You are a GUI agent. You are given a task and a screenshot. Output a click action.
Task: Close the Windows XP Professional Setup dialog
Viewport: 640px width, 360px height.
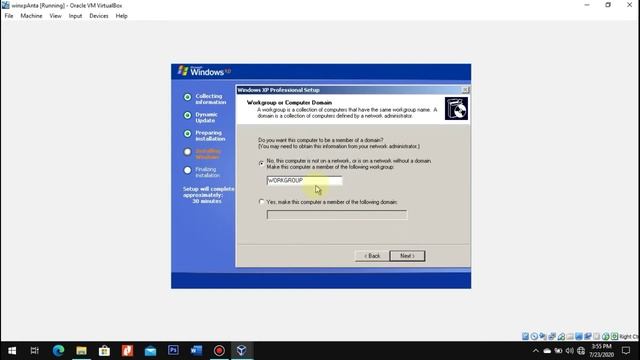pos(465,90)
